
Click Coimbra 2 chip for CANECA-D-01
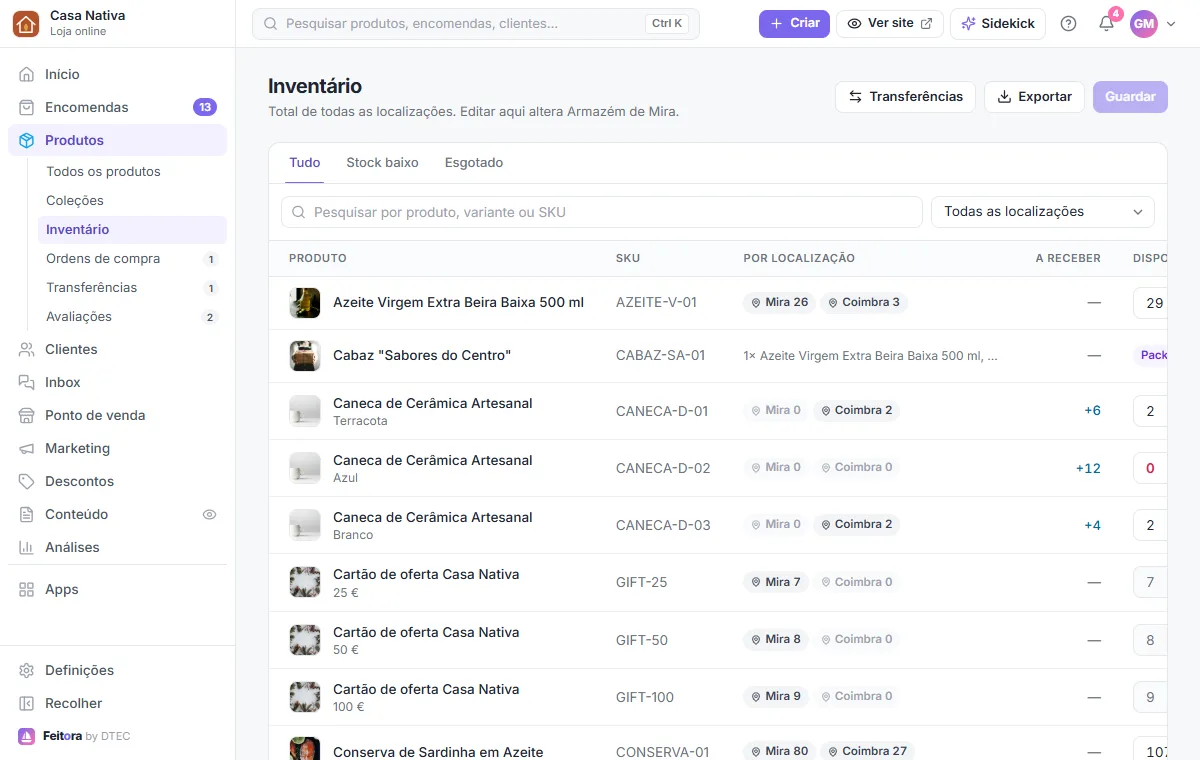(856, 410)
